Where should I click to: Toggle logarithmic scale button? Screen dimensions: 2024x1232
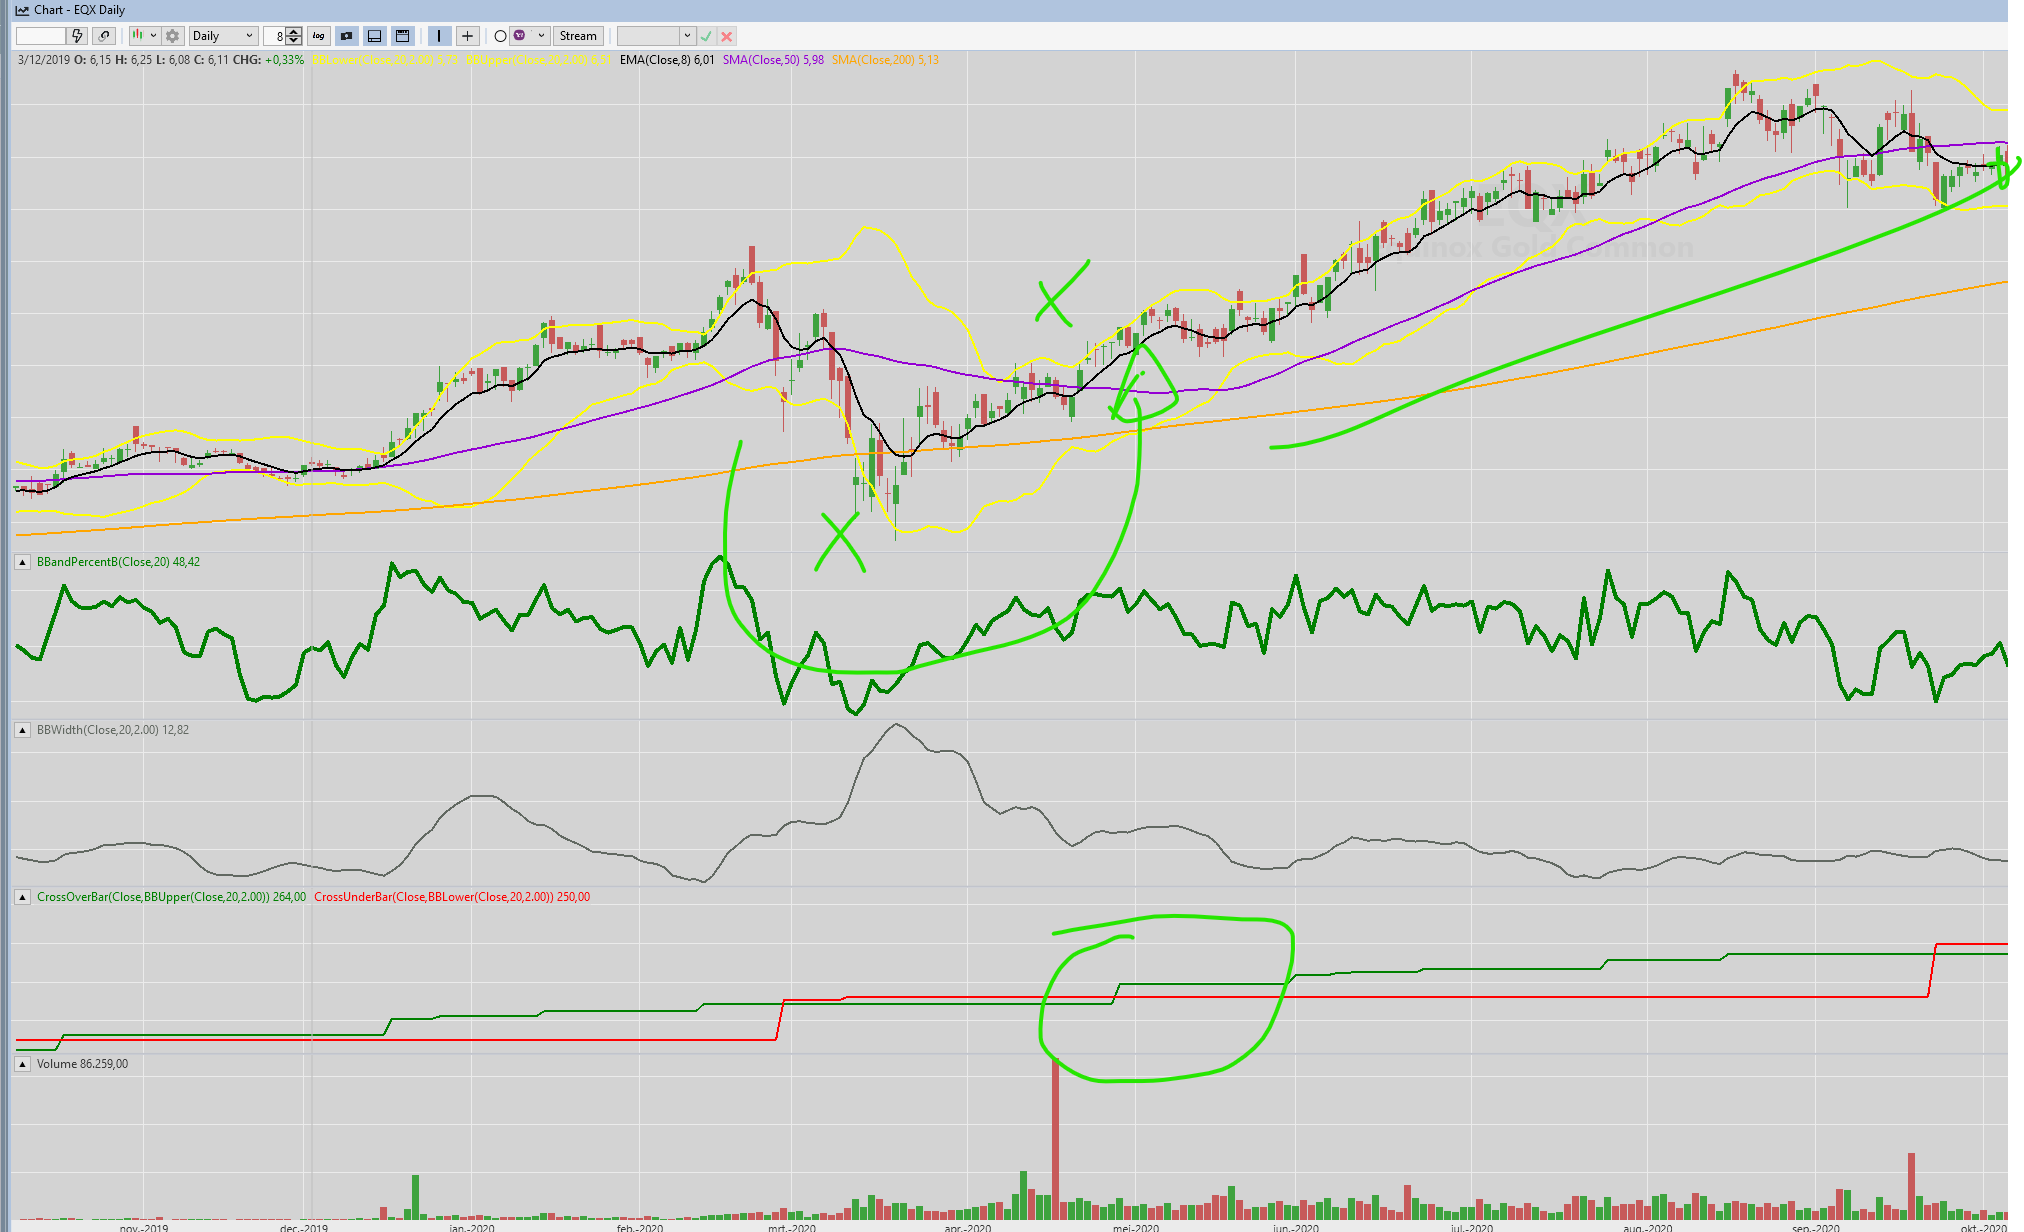[318, 36]
